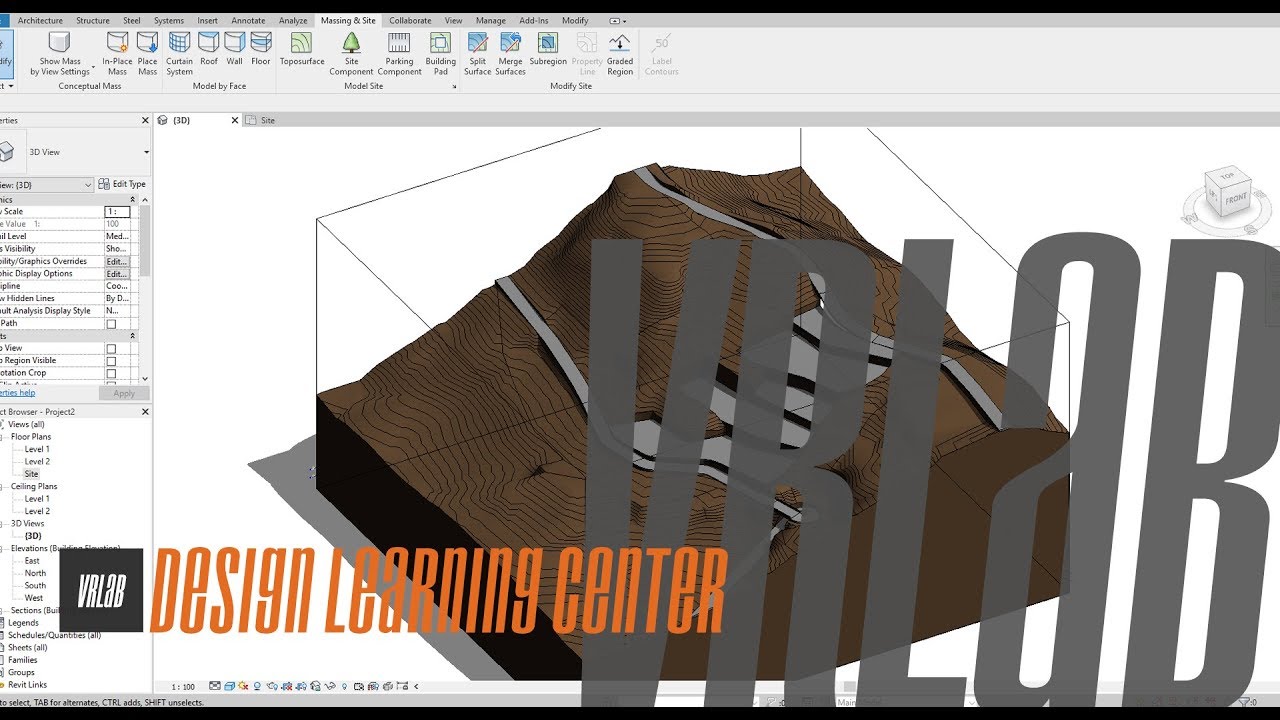The width and height of the screenshot is (1280, 720).
Task: Open view scale 1 : 100 selector
Action: 183,687
